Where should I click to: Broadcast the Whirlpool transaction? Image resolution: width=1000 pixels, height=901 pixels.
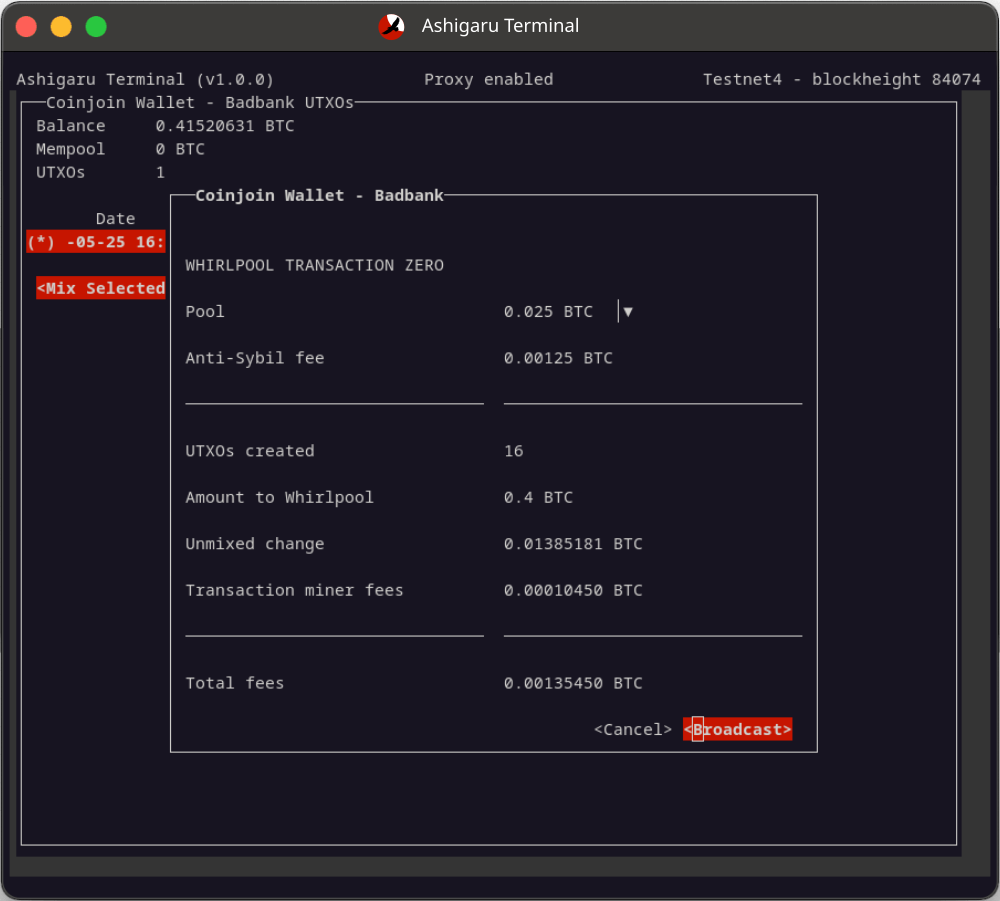click(x=737, y=729)
